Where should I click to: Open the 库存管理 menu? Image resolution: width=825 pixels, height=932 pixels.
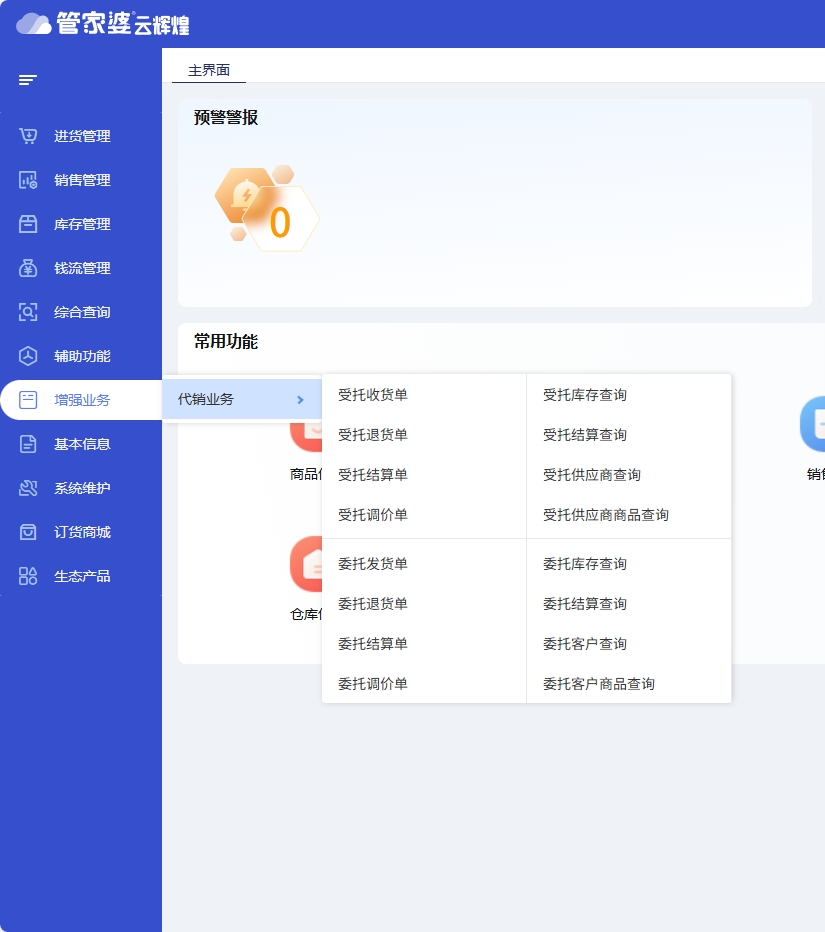81,224
